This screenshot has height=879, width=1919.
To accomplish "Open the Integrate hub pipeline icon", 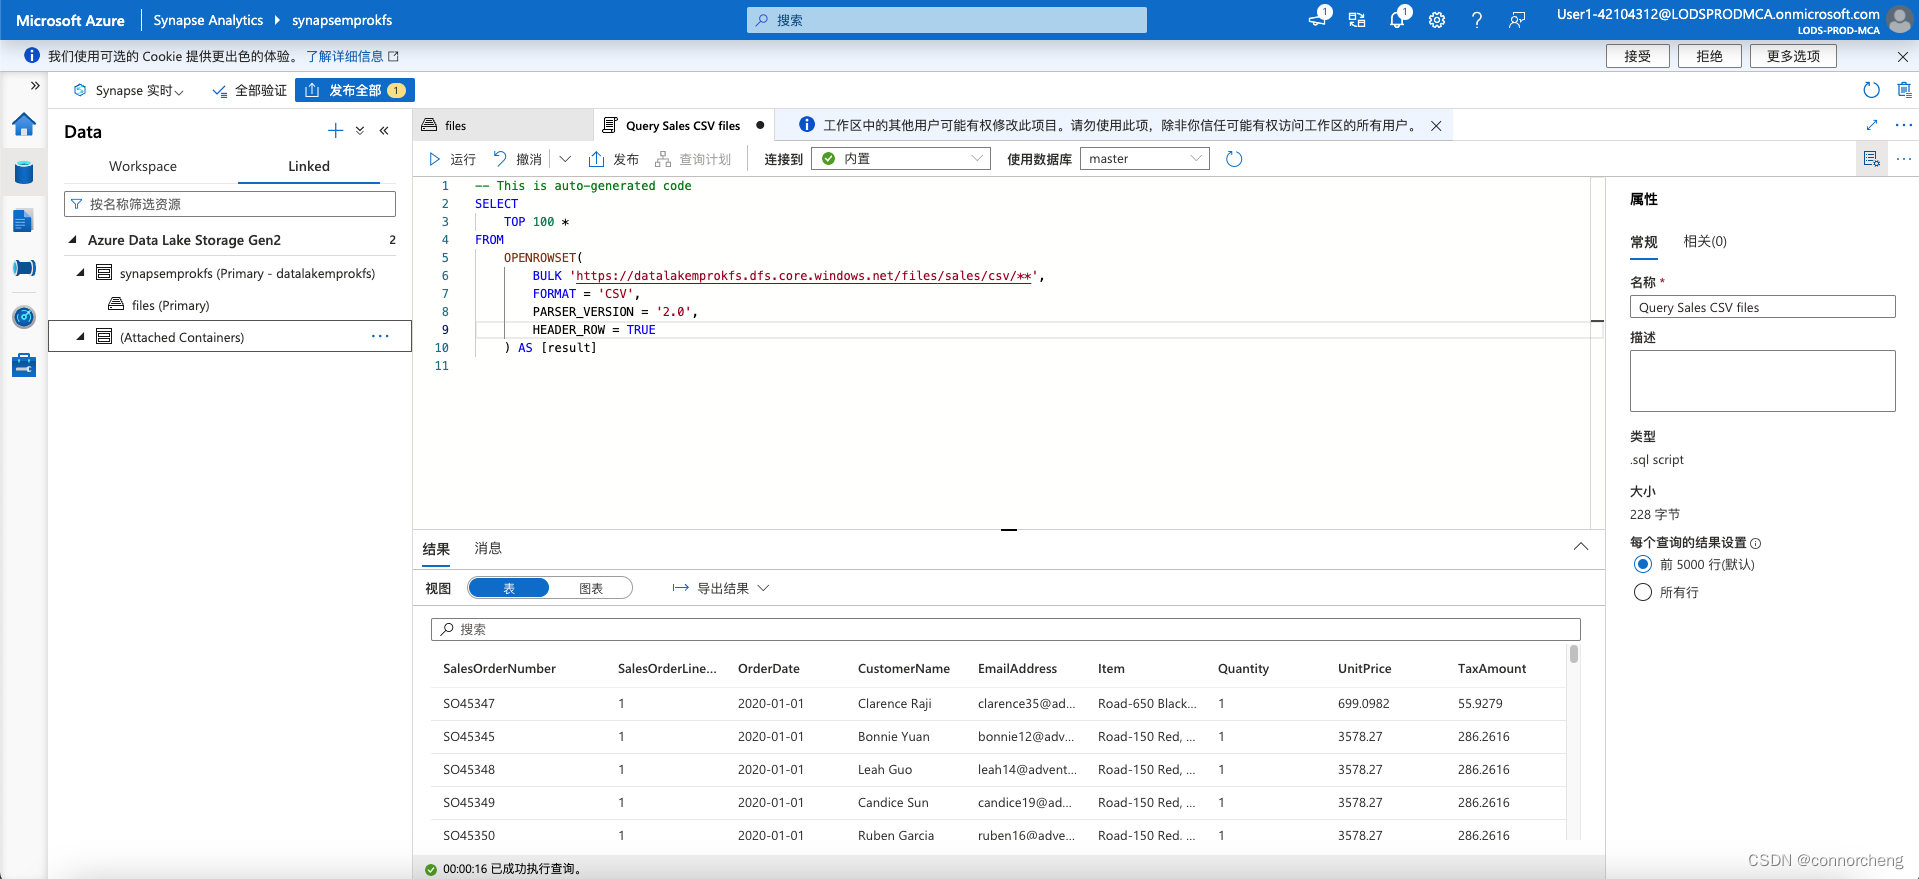I will (x=24, y=268).
